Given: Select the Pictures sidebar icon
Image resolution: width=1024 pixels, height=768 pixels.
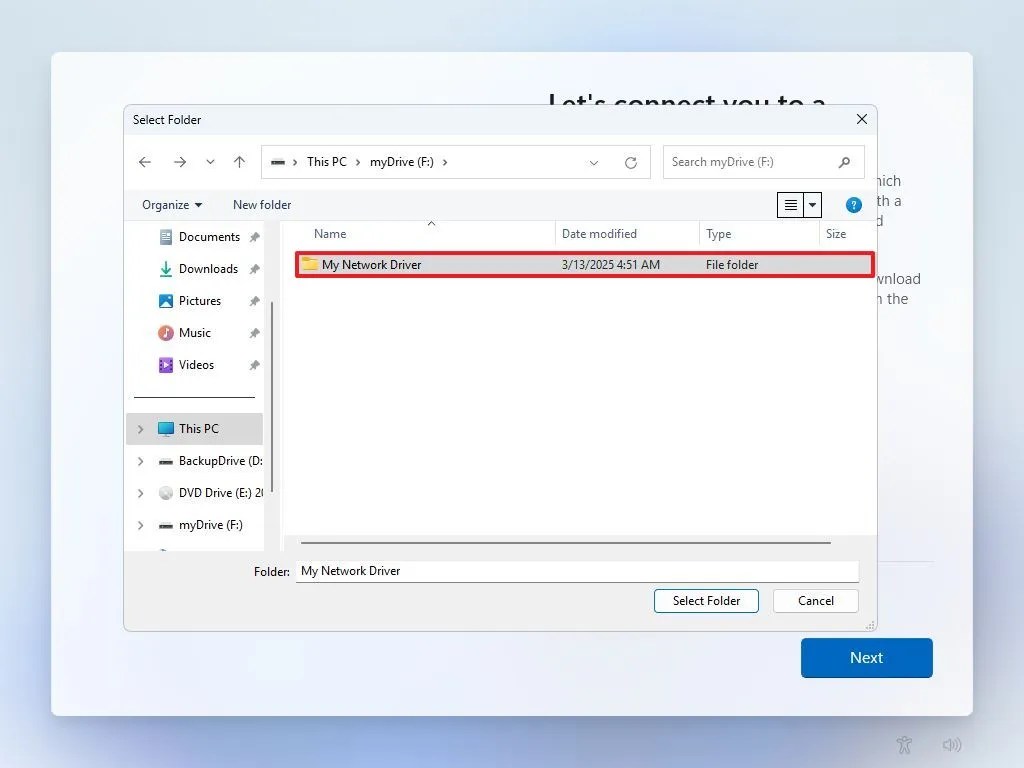Looking at the screenshot, I should coord(165,301).
